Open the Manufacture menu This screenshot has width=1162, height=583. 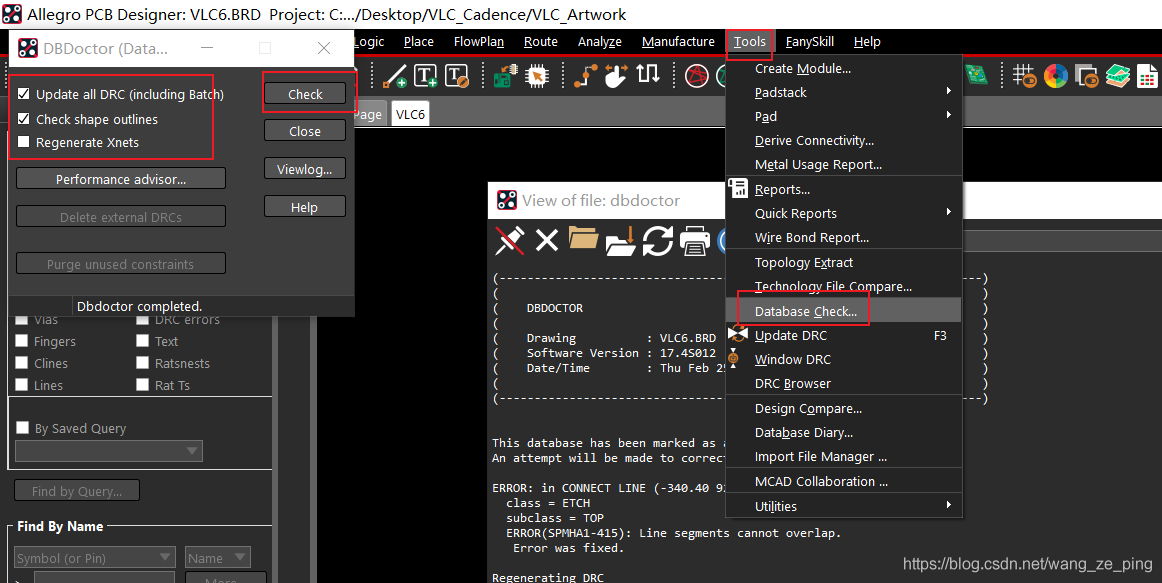[x=678, y=41]
